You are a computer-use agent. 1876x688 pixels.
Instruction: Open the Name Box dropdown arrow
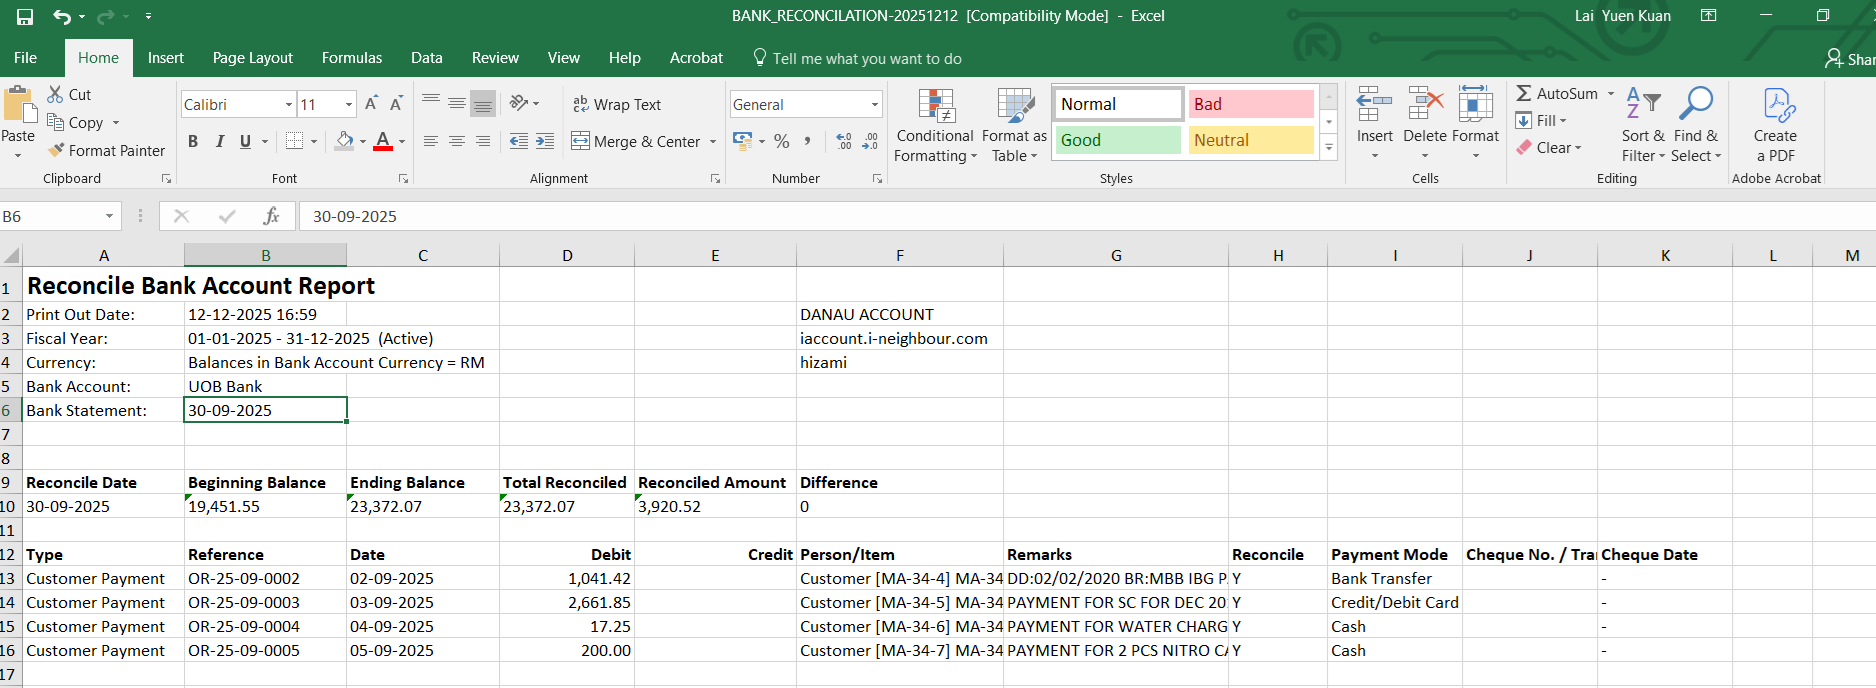pos(109,216)
